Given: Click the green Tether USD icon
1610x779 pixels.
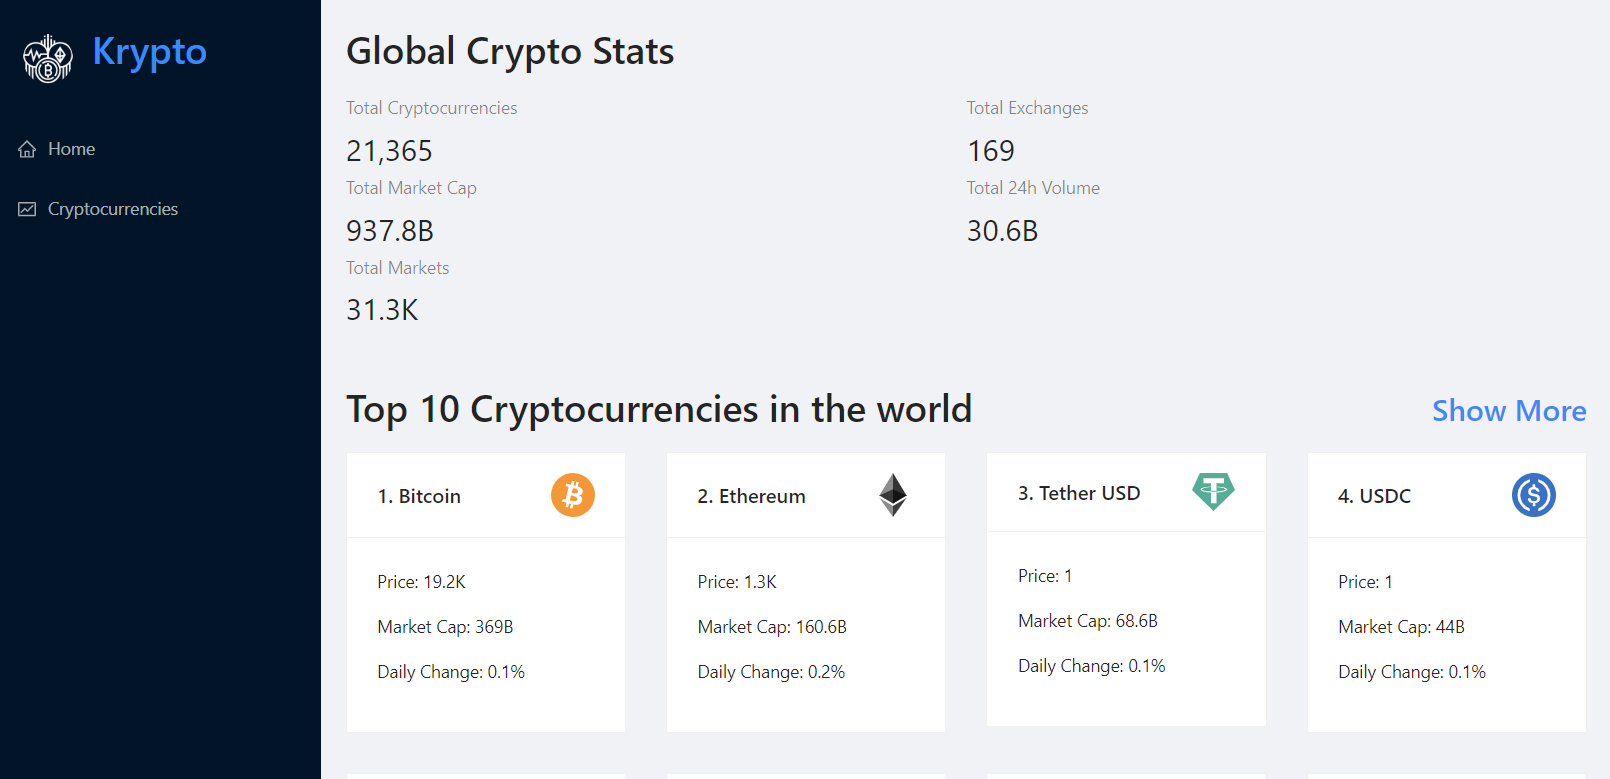Looking at the screenshot, I should pos(1213,491).
